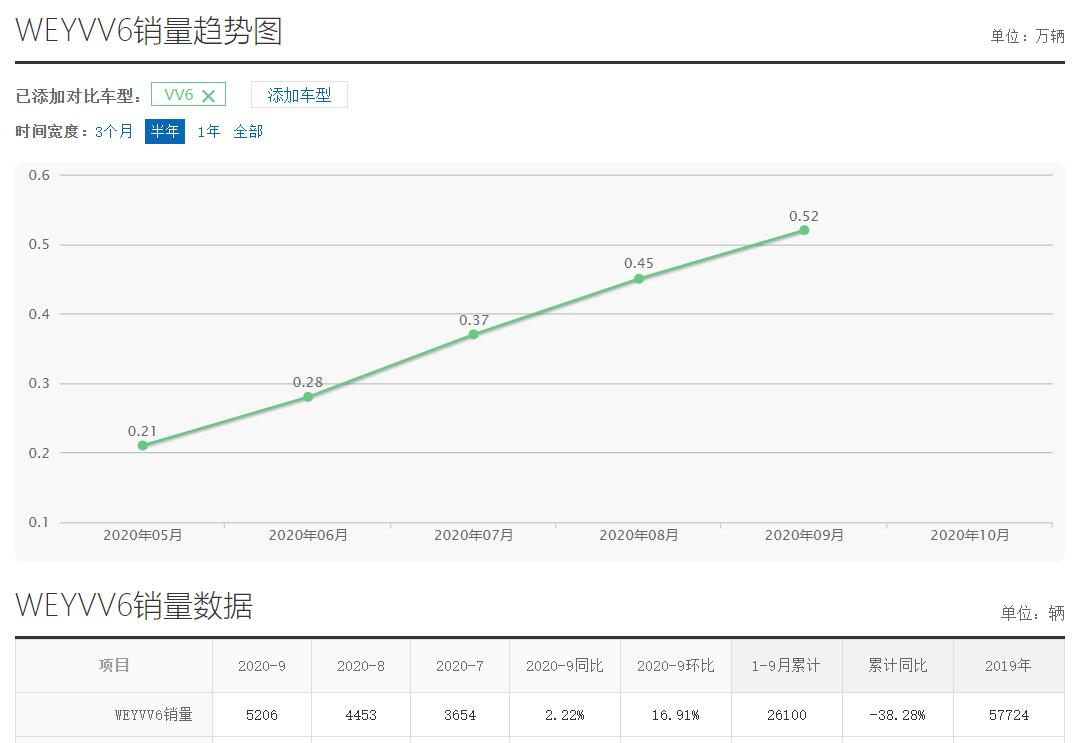Click the 4453 sales cell

[x=361, y=715]
